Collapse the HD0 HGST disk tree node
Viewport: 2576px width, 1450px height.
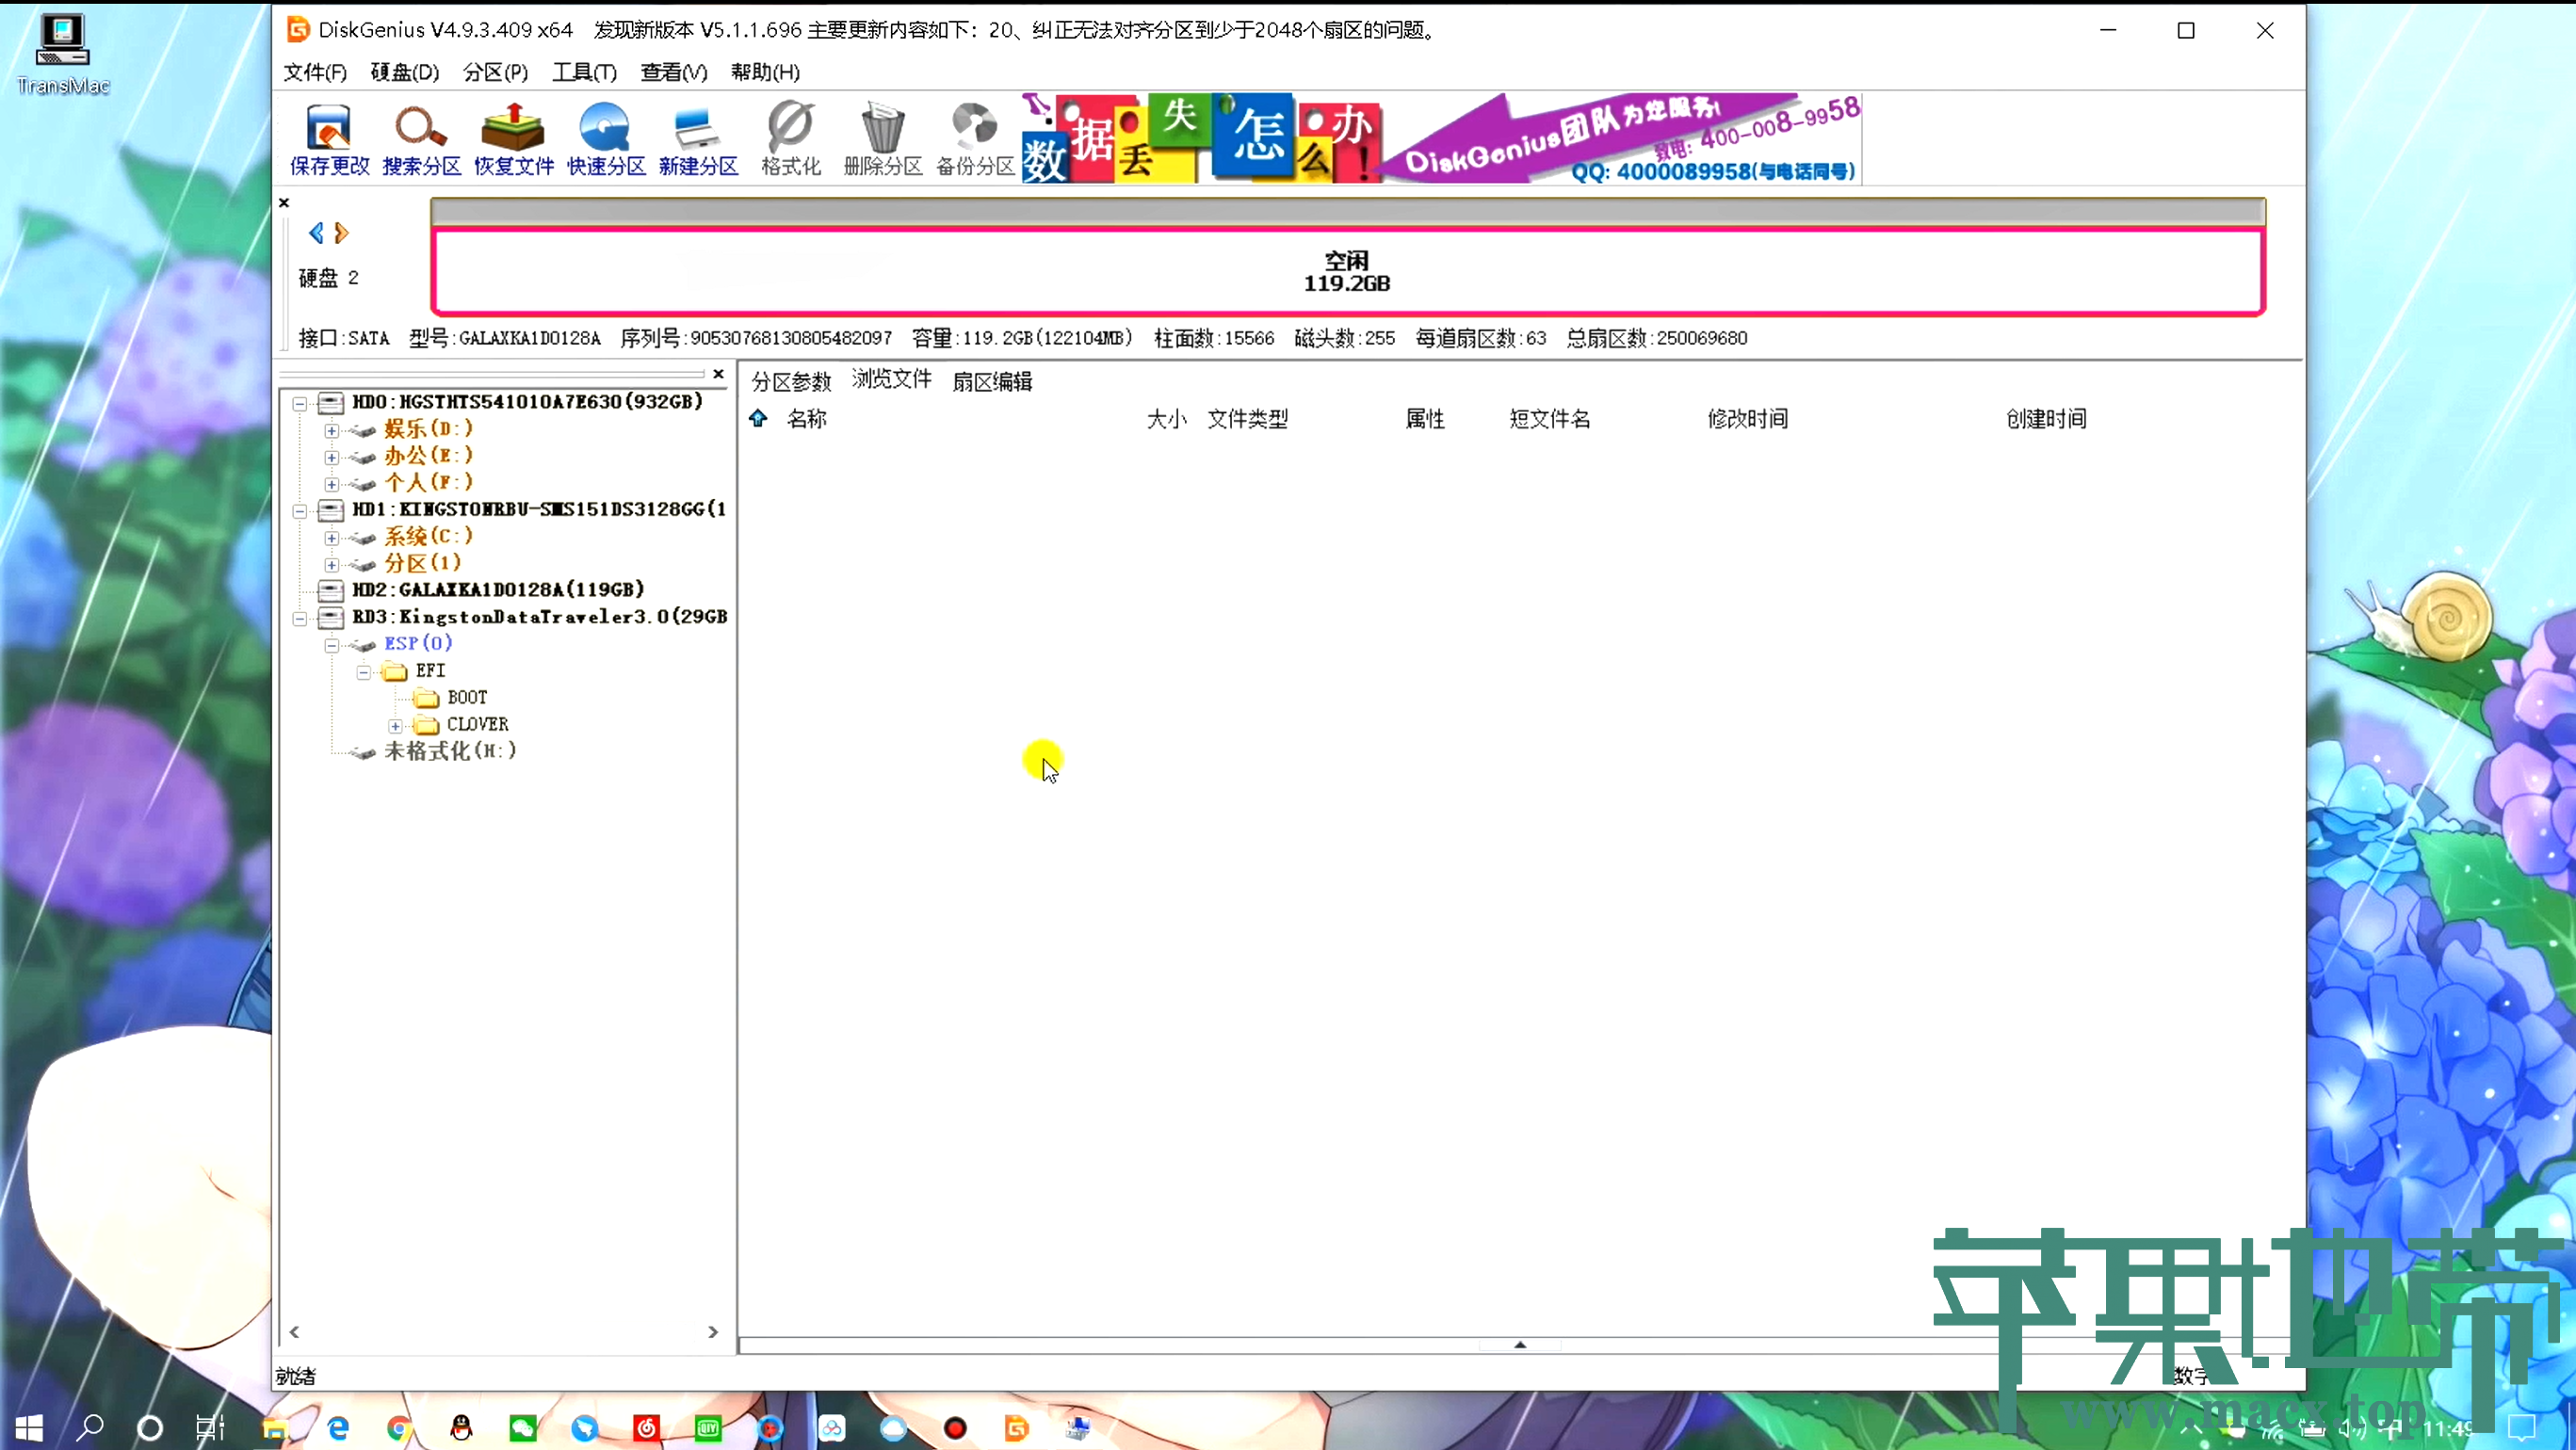[x=299, y=403]
